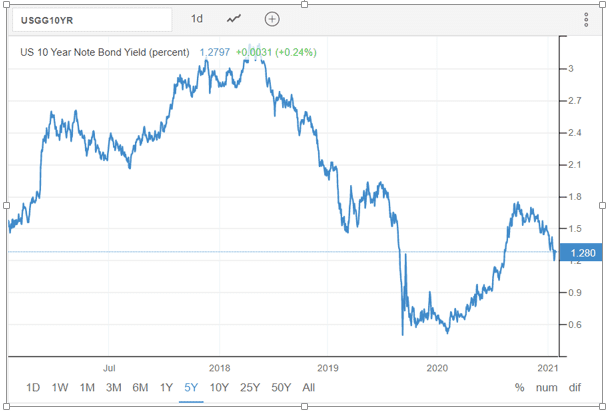Open the three-dot options menu

point(586,20)
